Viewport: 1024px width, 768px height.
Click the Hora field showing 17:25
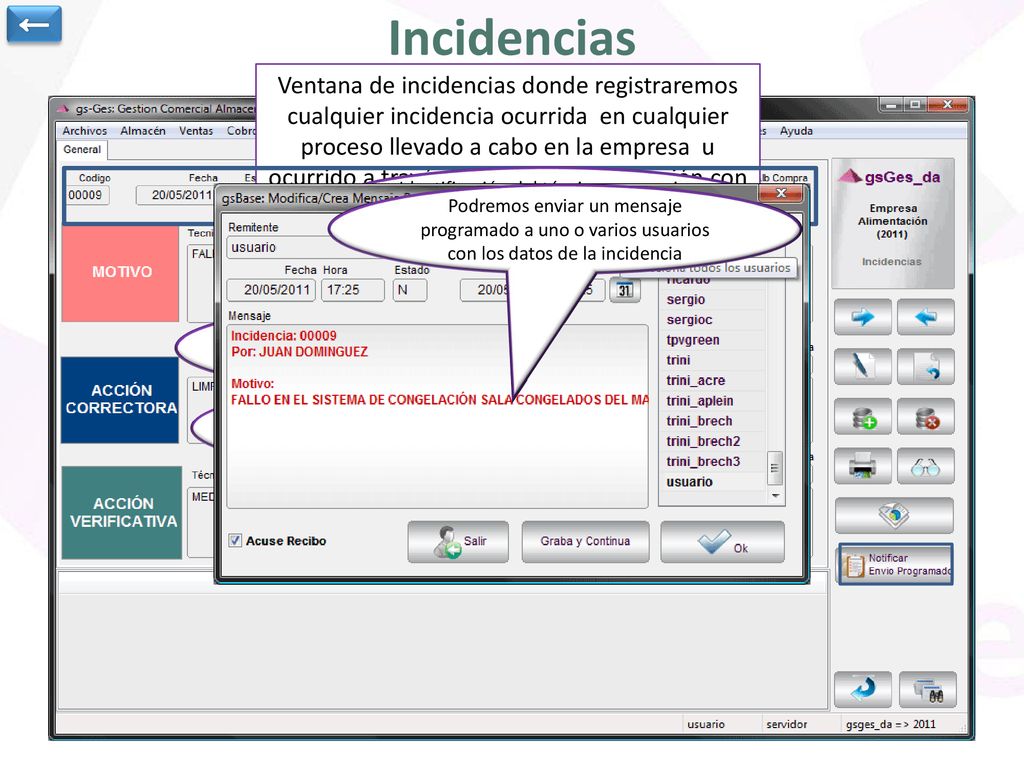[353, 290]
